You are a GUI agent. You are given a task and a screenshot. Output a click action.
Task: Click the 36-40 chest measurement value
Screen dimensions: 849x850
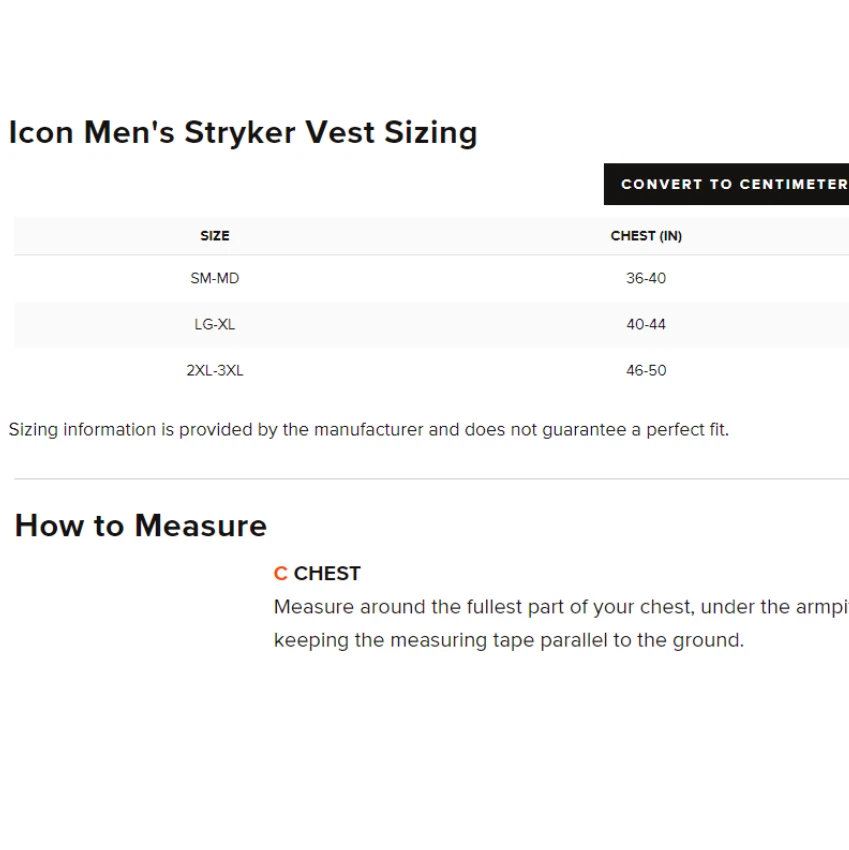pyautogui.click(x=646, y=278)
